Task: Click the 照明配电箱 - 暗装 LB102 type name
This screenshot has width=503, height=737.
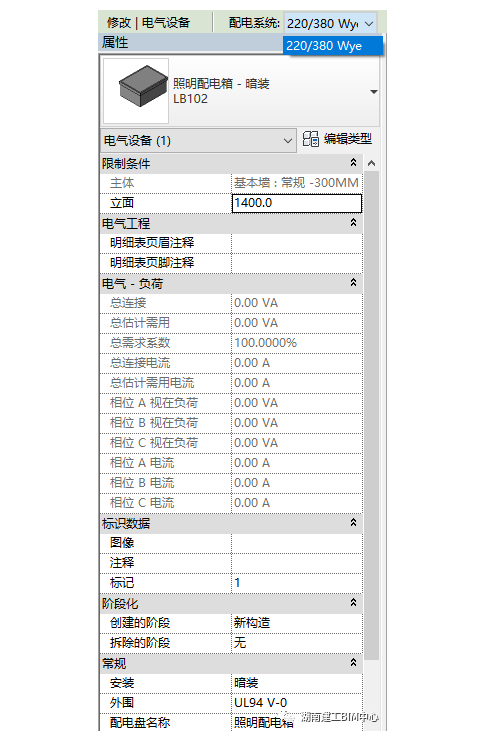Action: [x=221, y=91]
